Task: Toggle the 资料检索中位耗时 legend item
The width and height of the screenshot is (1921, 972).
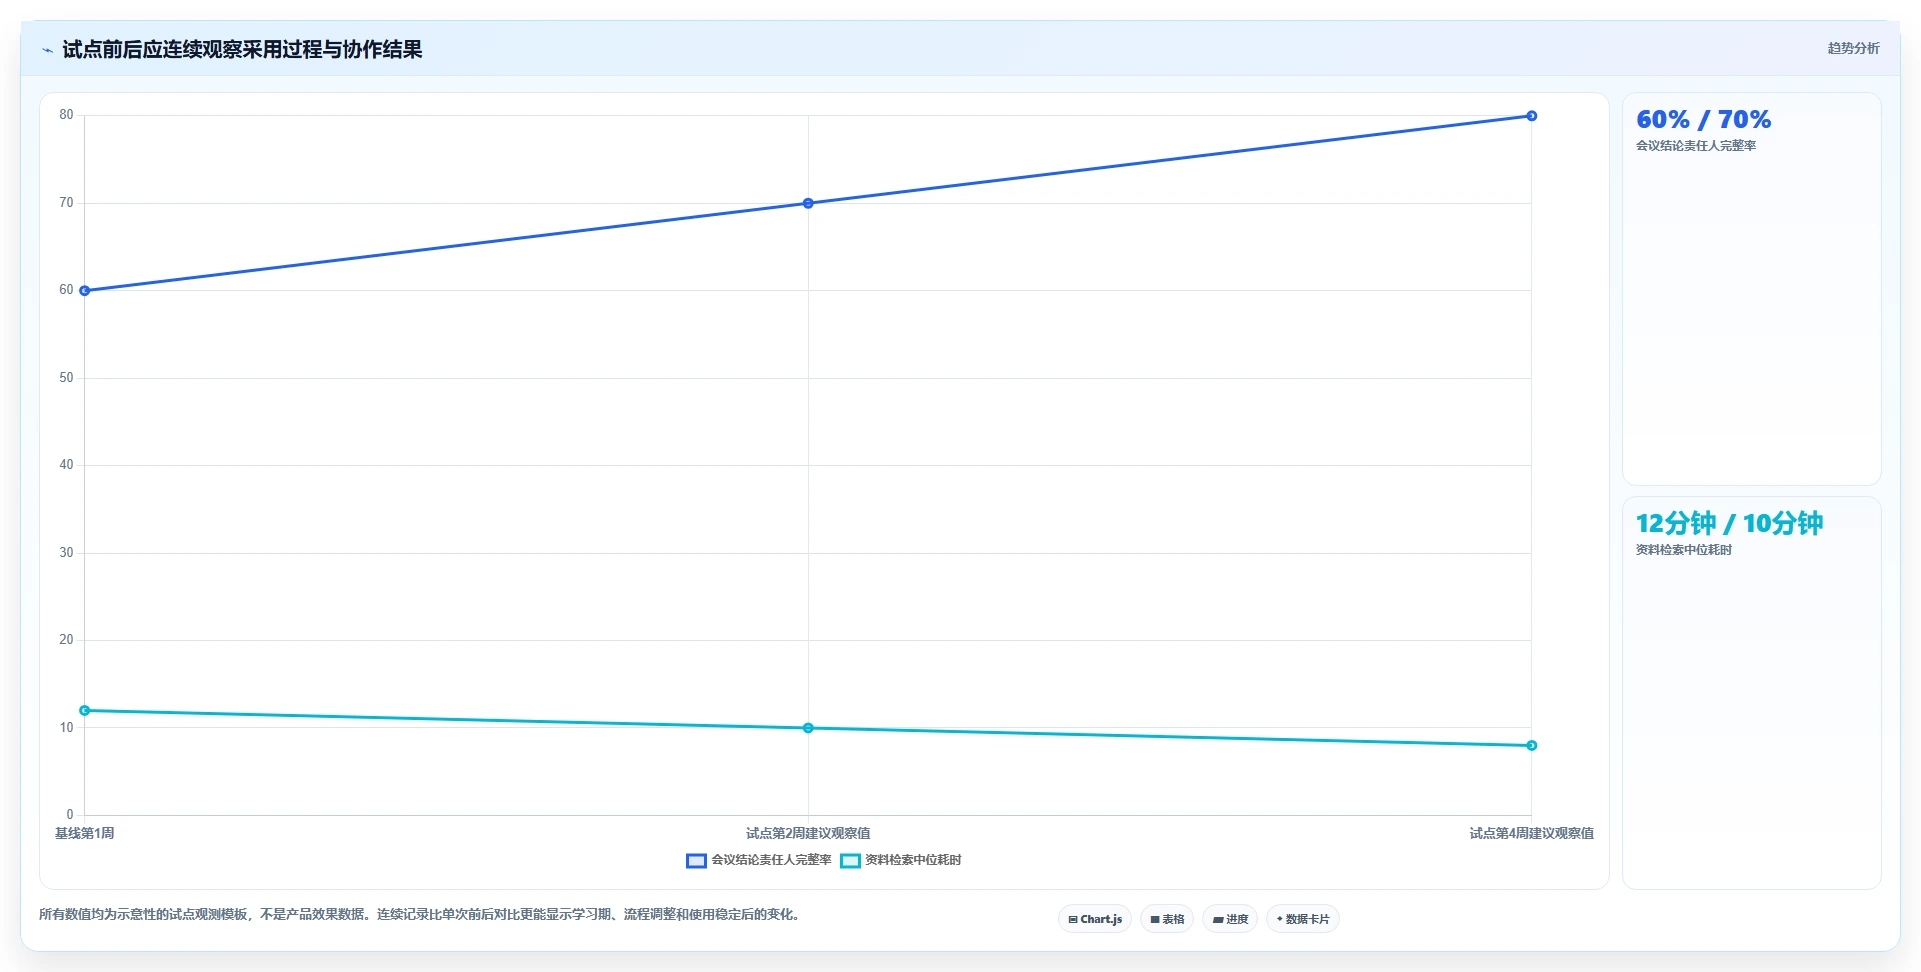Action: 901,860
